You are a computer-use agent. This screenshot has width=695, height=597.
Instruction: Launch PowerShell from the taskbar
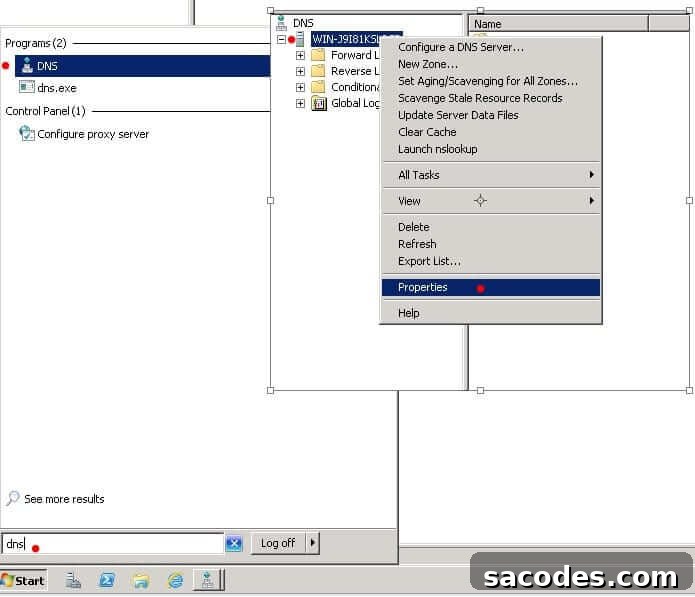pos(107,580)
